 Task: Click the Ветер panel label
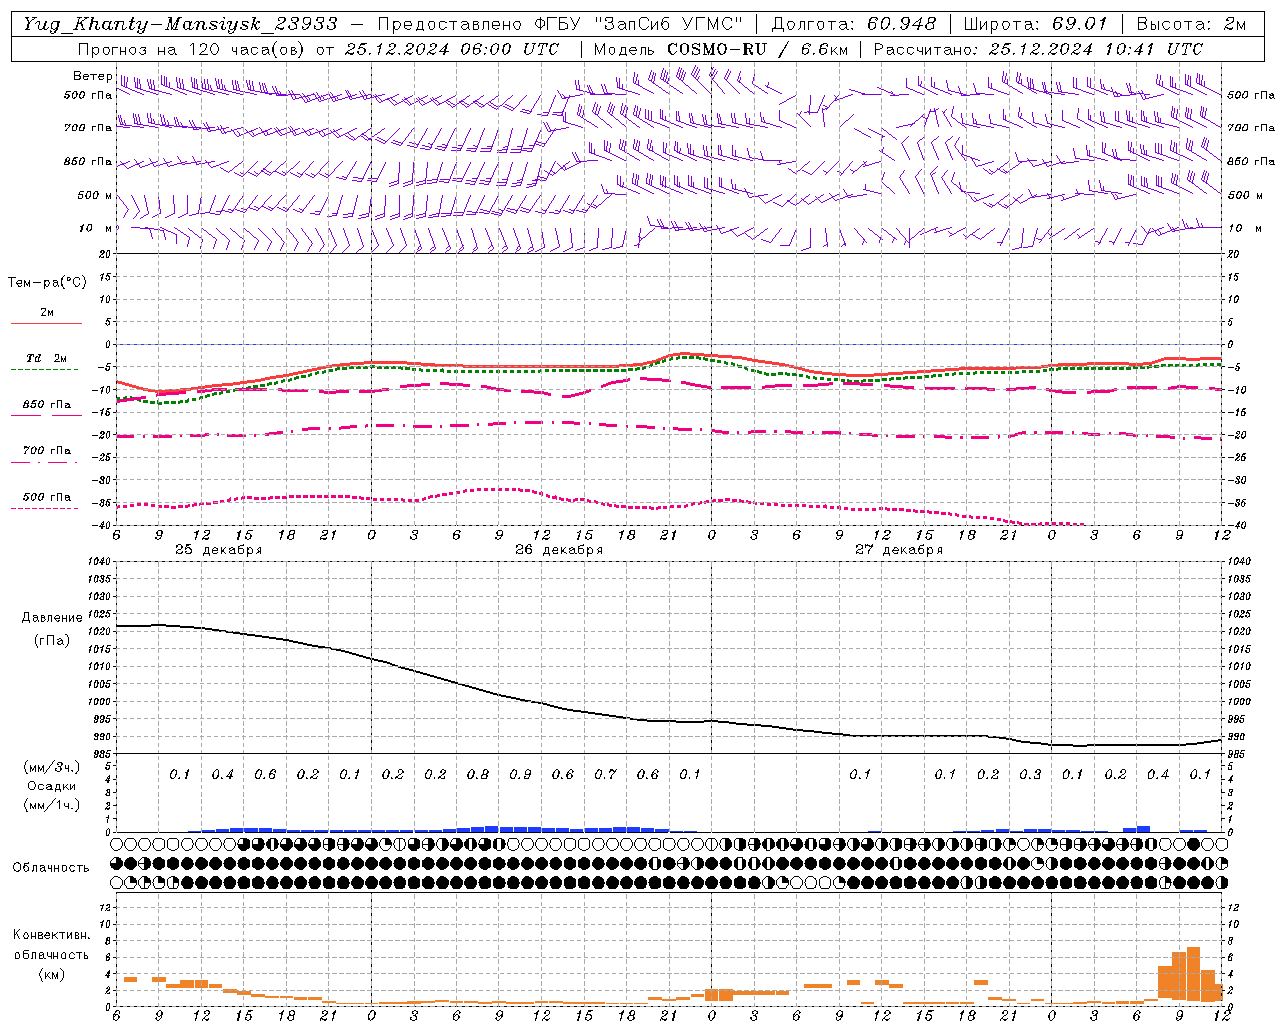click(x=92, y=76)
